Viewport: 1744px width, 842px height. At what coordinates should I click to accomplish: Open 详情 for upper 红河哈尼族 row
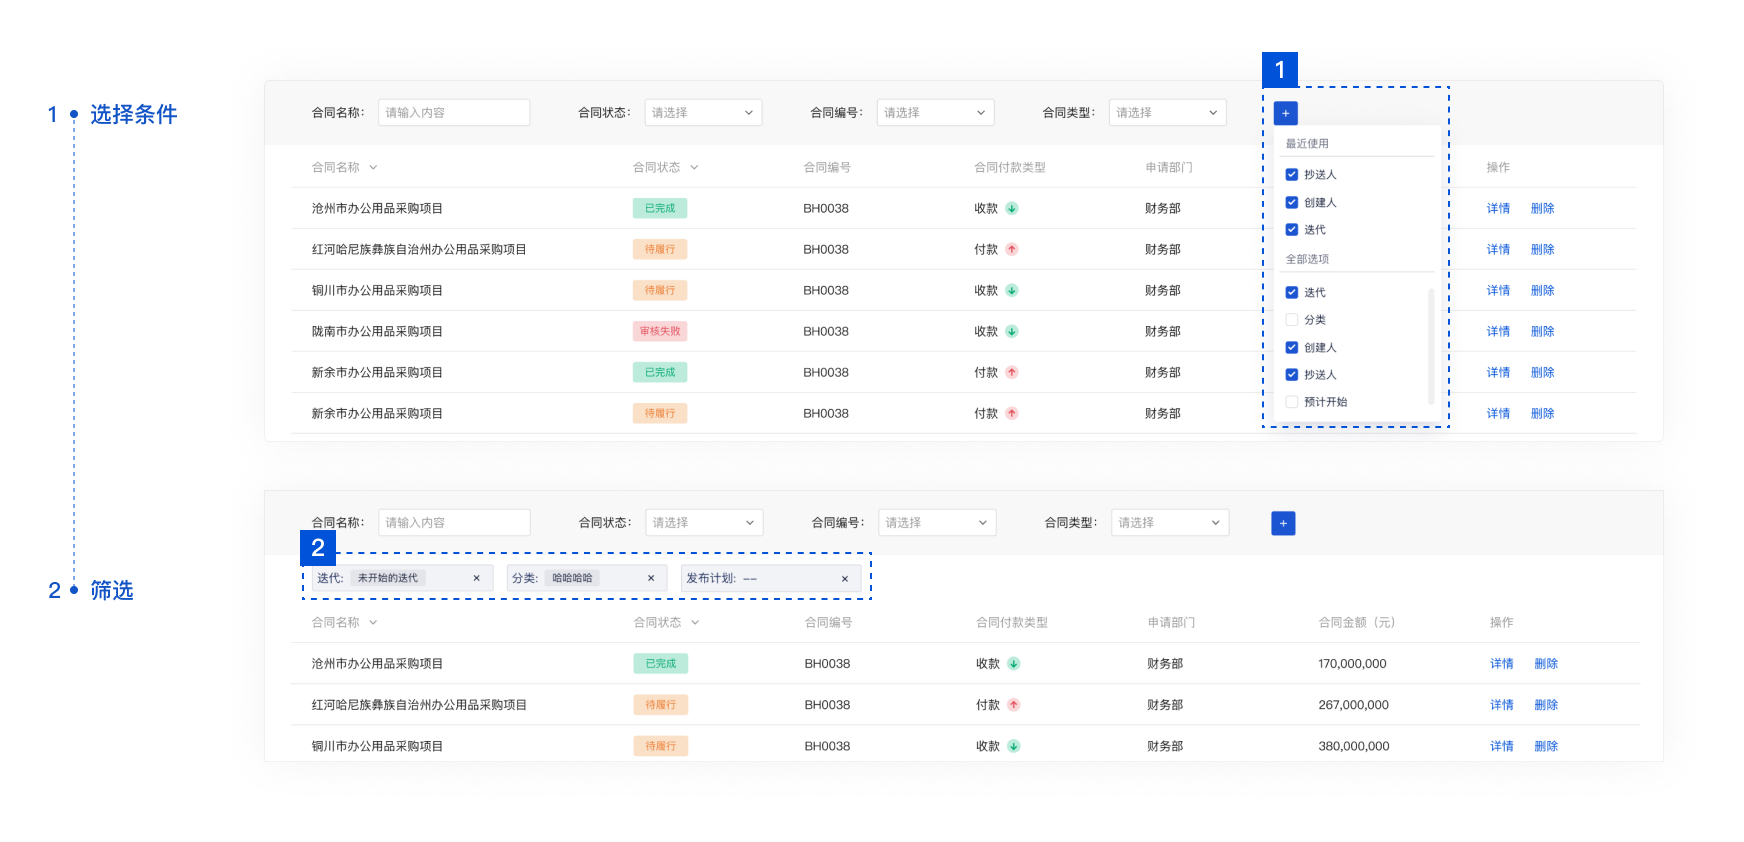[x=1498, y=249]
